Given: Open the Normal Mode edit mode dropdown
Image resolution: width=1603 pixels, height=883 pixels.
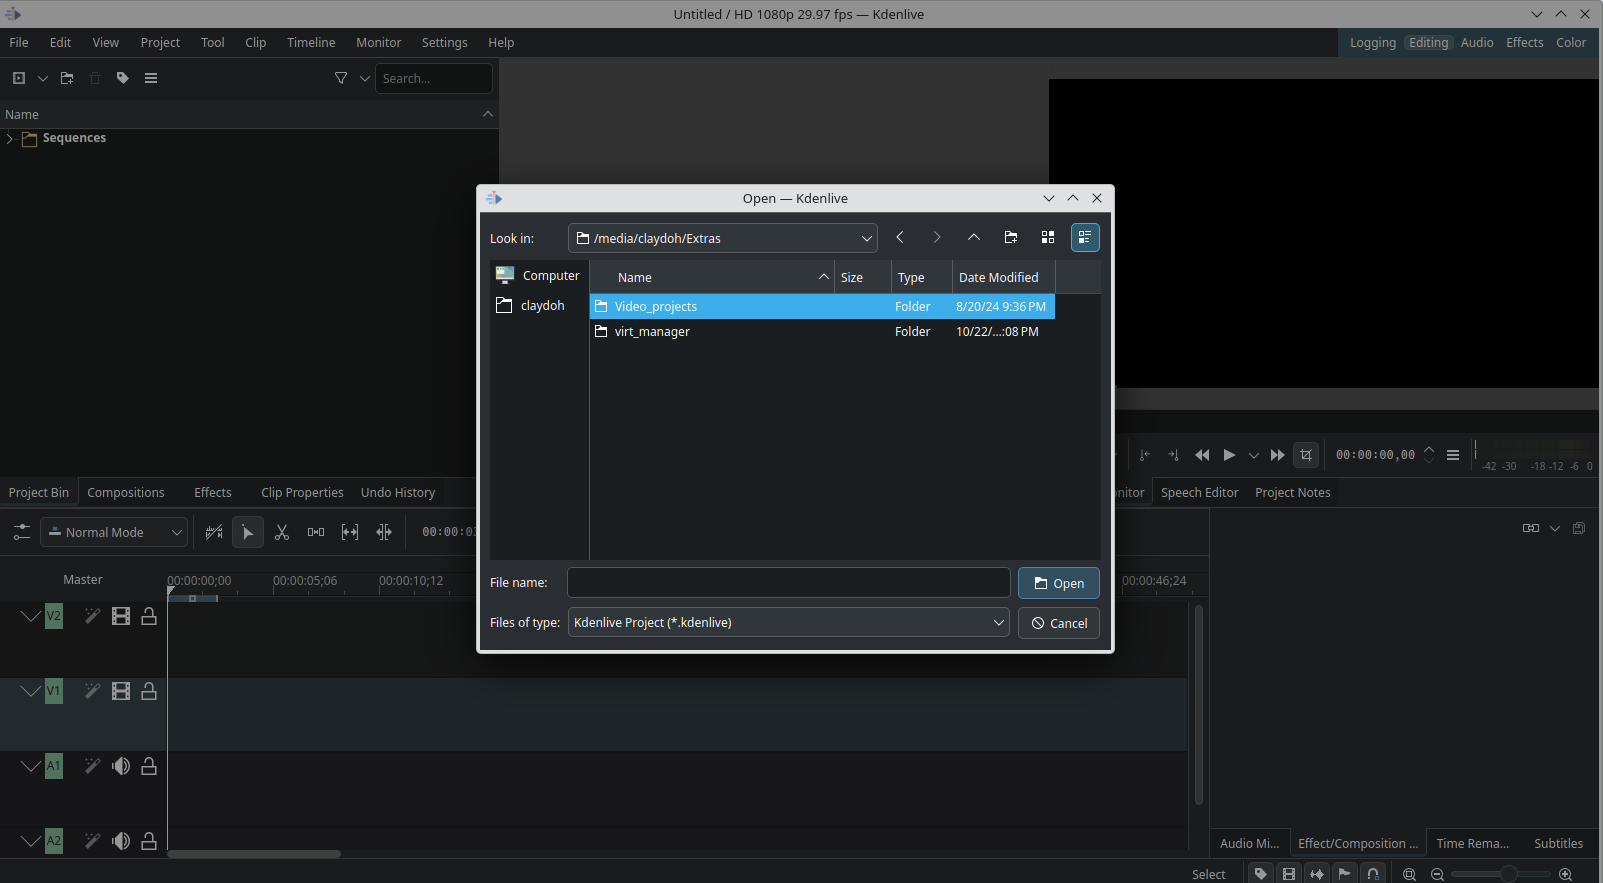Looking at the screenshot, I should 114,532.
